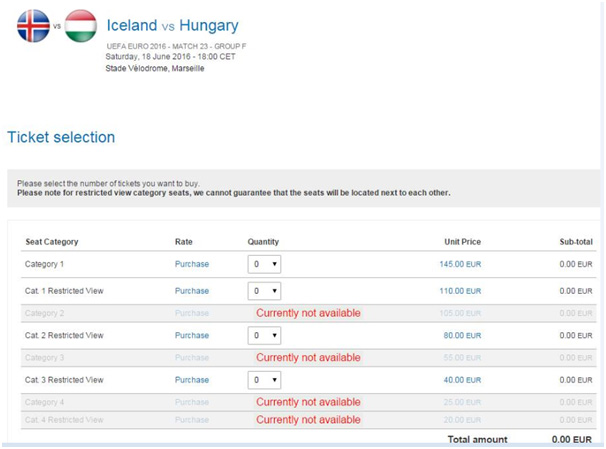Click the greyed-out Category 3 label
Viewport: 606px width, 449px height.
point(44,358)
